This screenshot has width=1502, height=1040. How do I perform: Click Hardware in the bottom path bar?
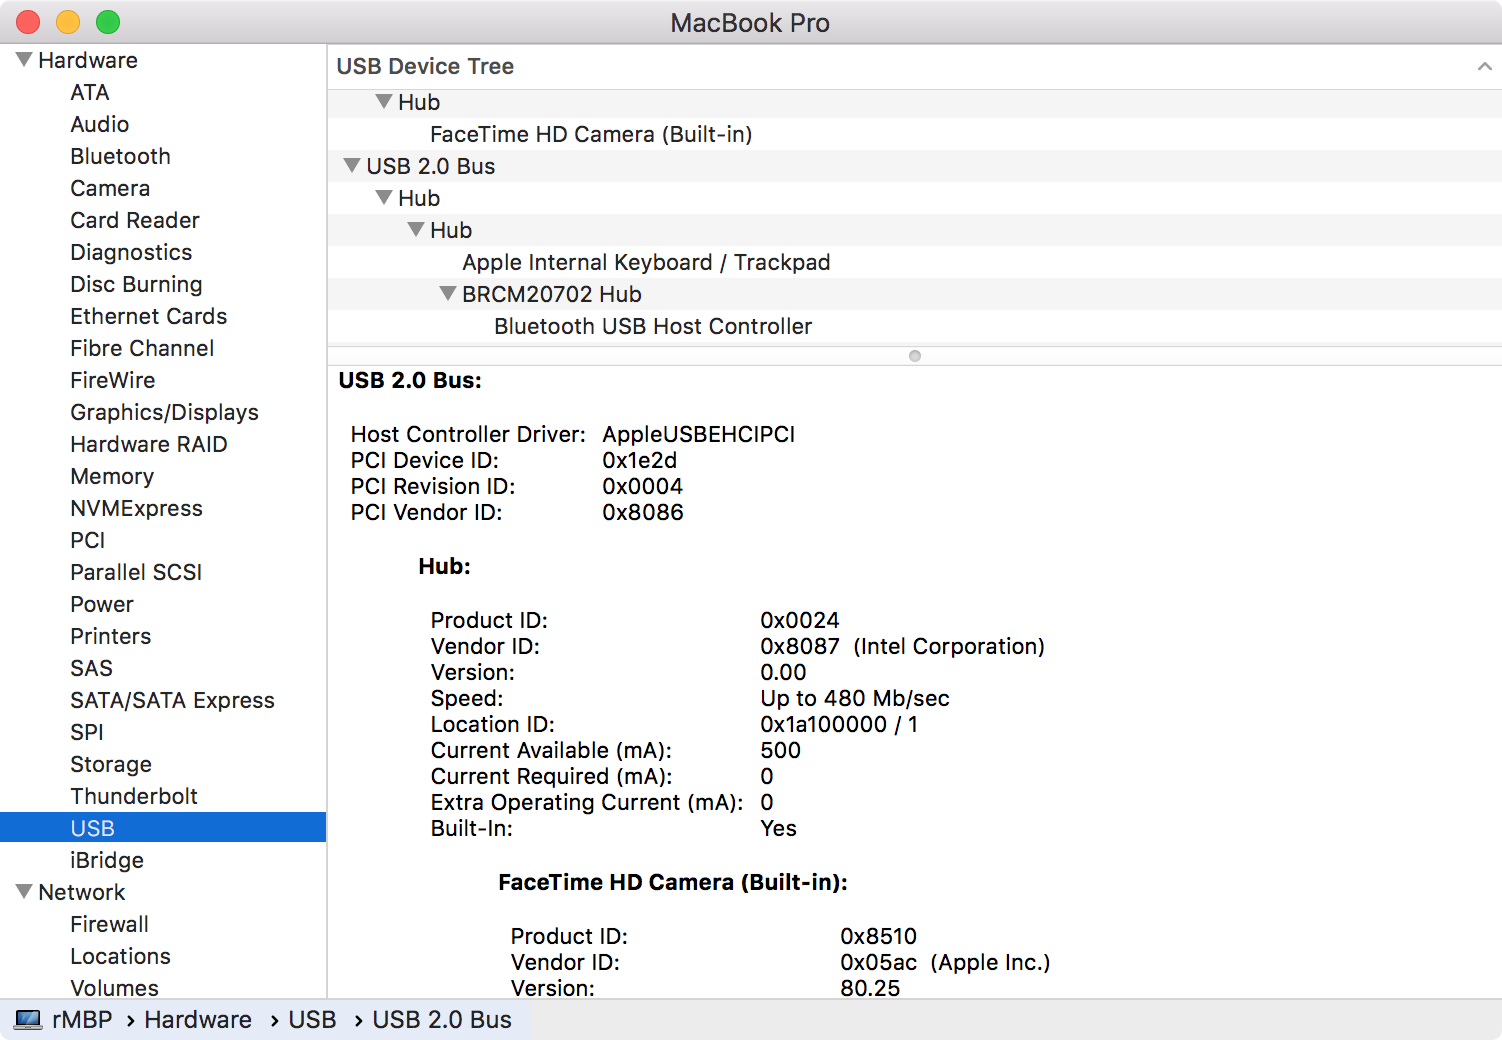click(198, 1019)
